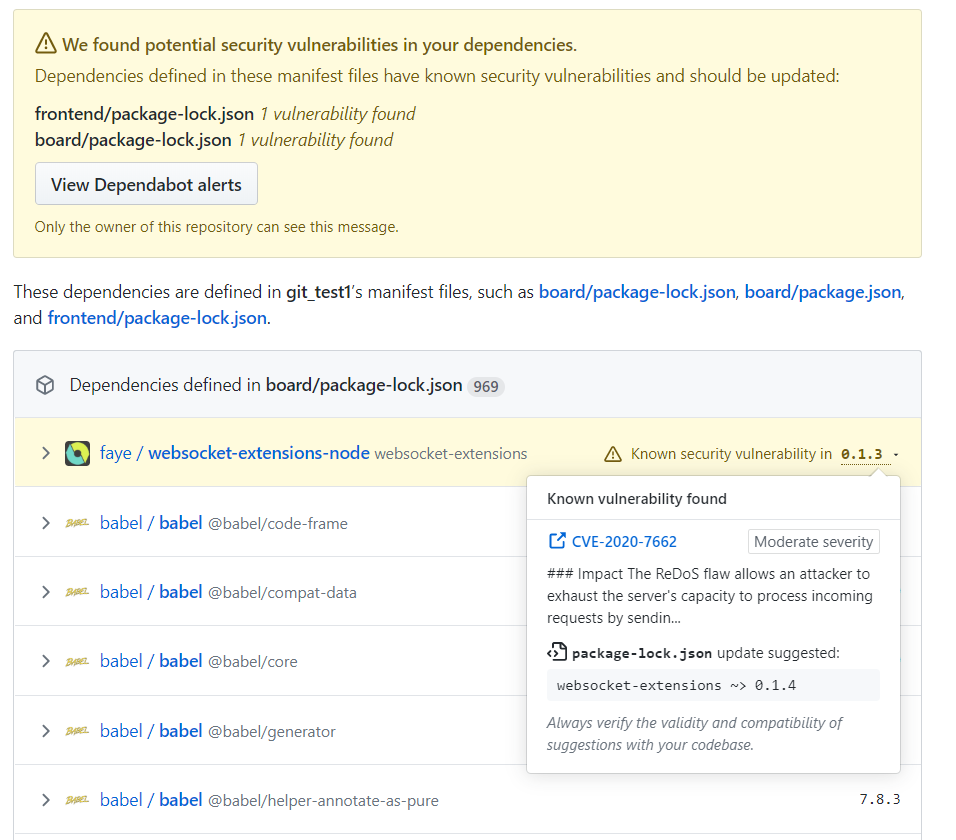956x840 pixels.
Task: Expand the @babel/helper-annotate-as-pure dependency row
Action: click(46, 800)
